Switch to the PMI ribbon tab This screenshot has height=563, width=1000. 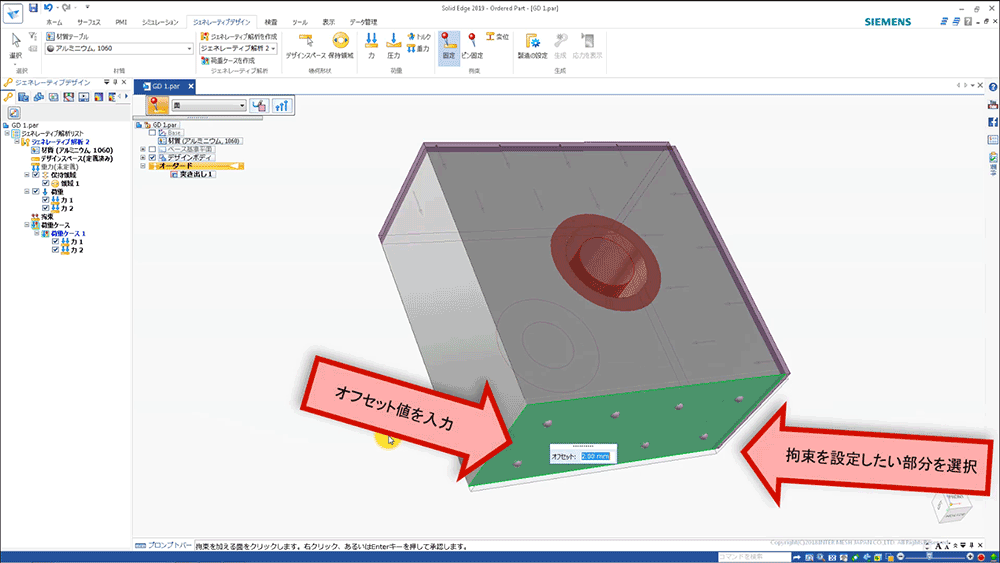click(121, 22)
